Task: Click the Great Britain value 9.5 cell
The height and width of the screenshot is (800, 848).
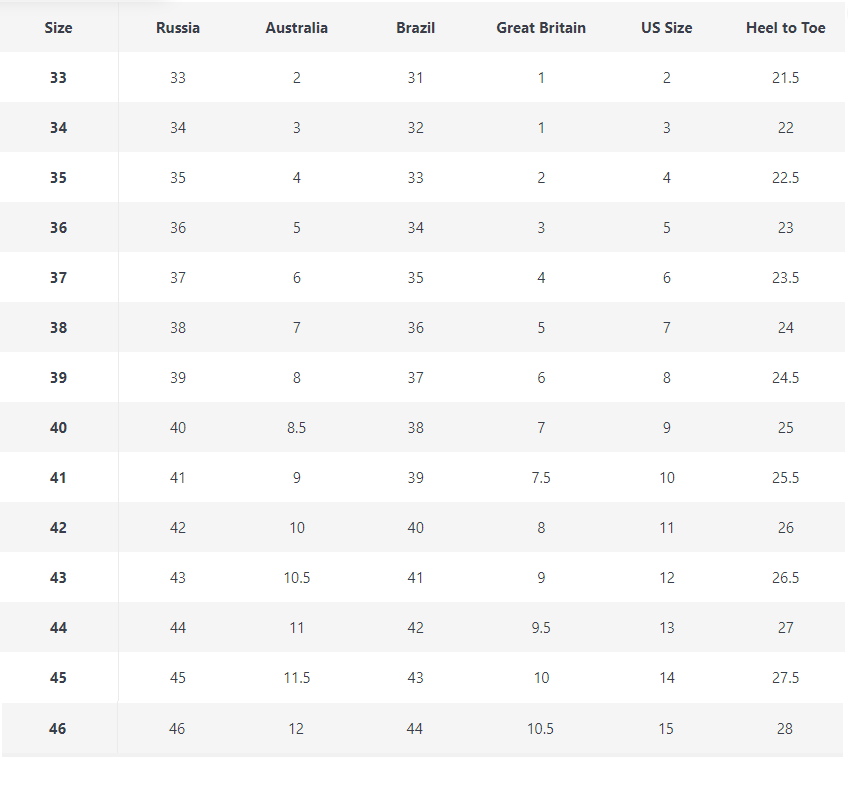Action: coord(541,628)
